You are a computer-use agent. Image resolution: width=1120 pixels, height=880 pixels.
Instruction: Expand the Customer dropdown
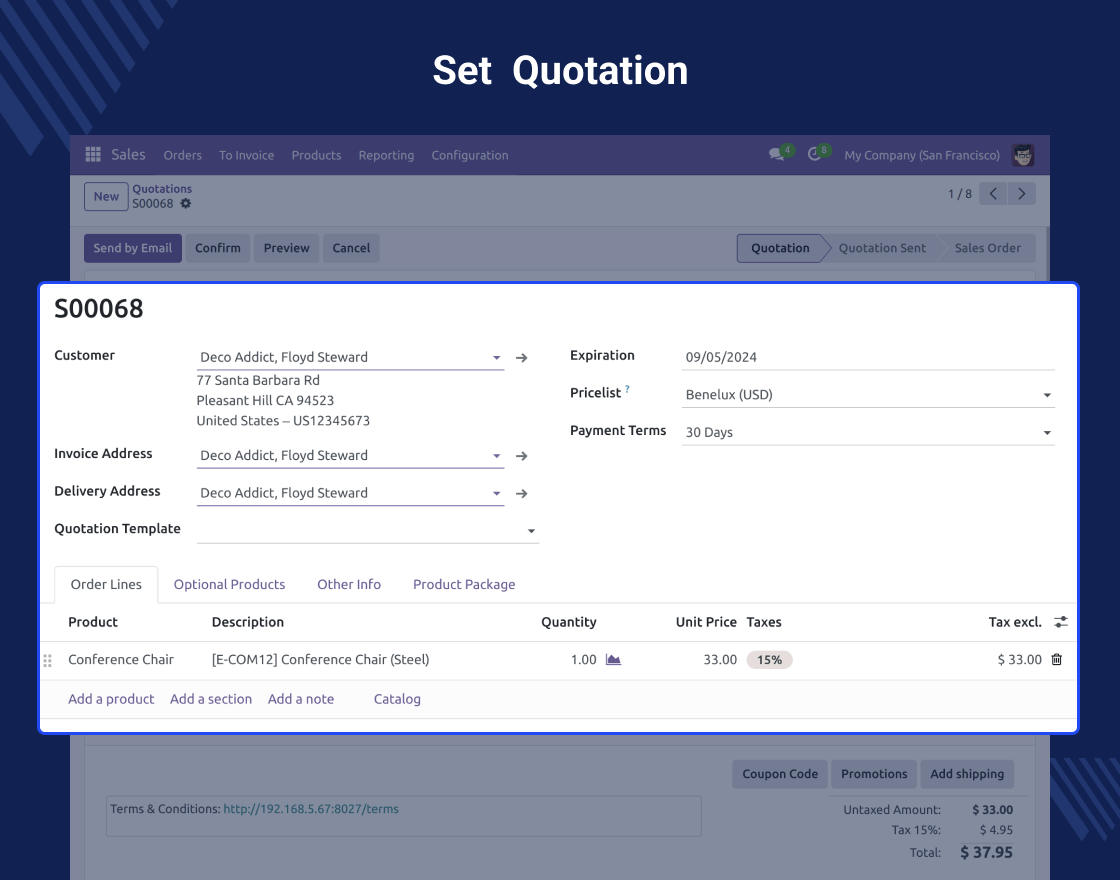(496, 358)
